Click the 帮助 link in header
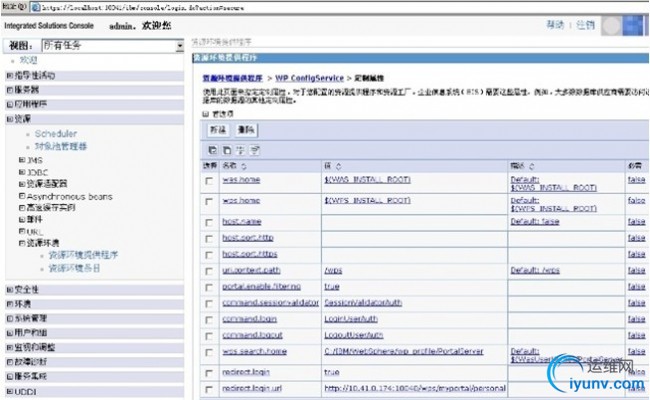 [555, 25]
